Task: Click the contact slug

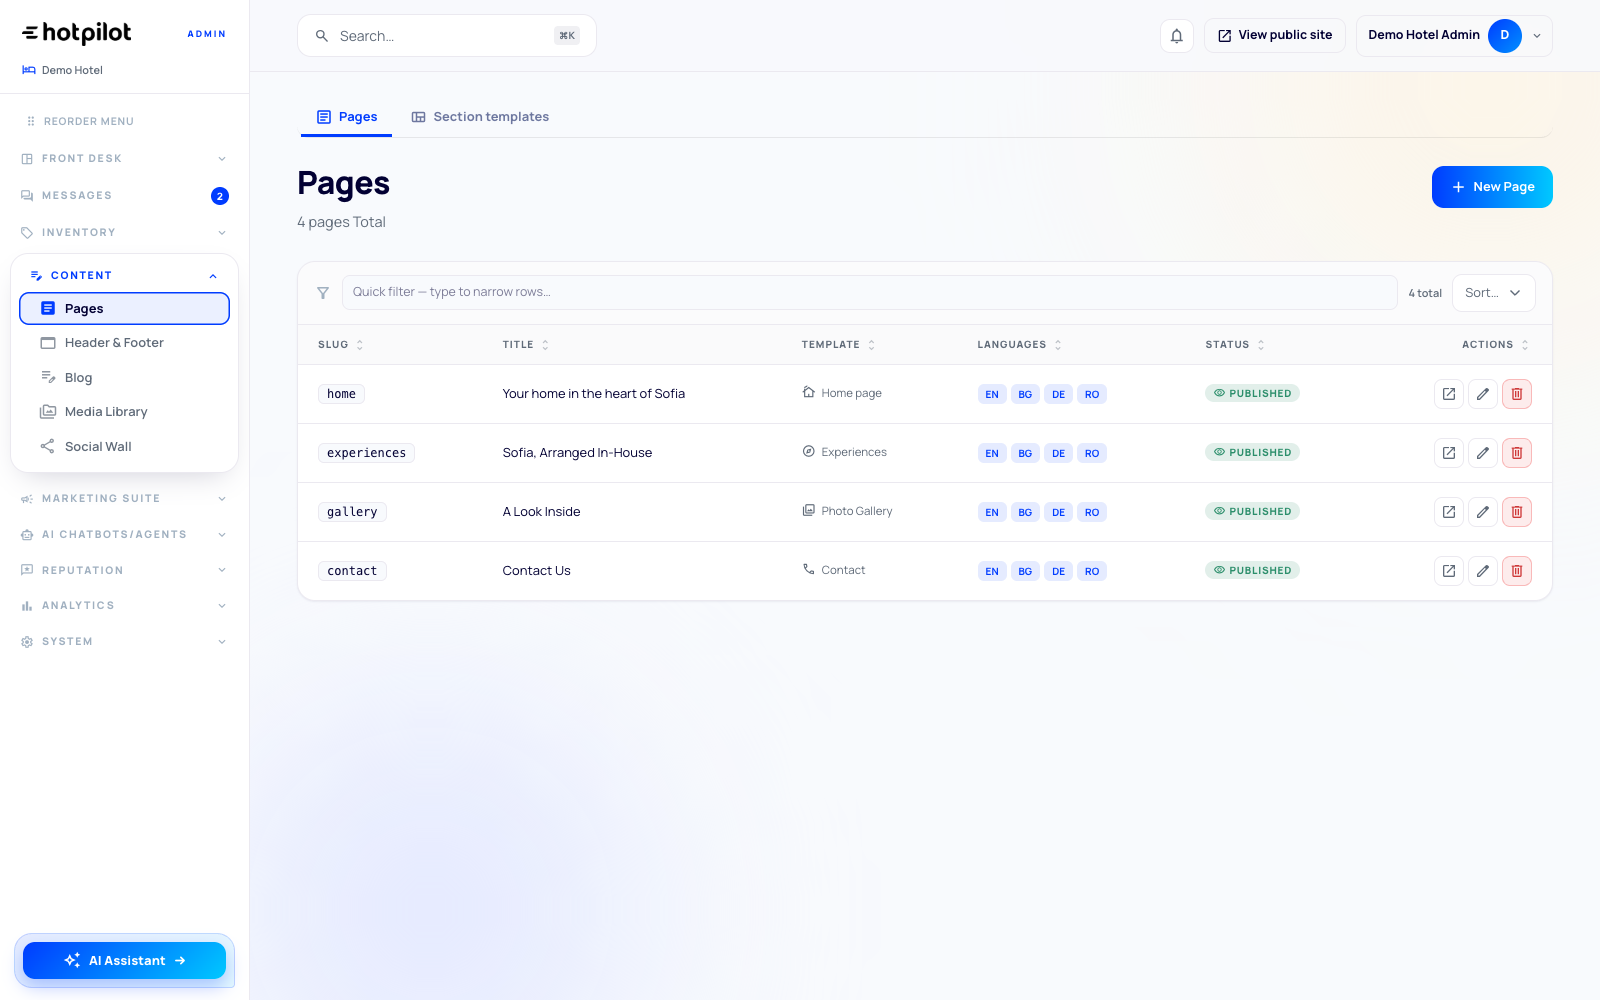Action: pos(352,571)
